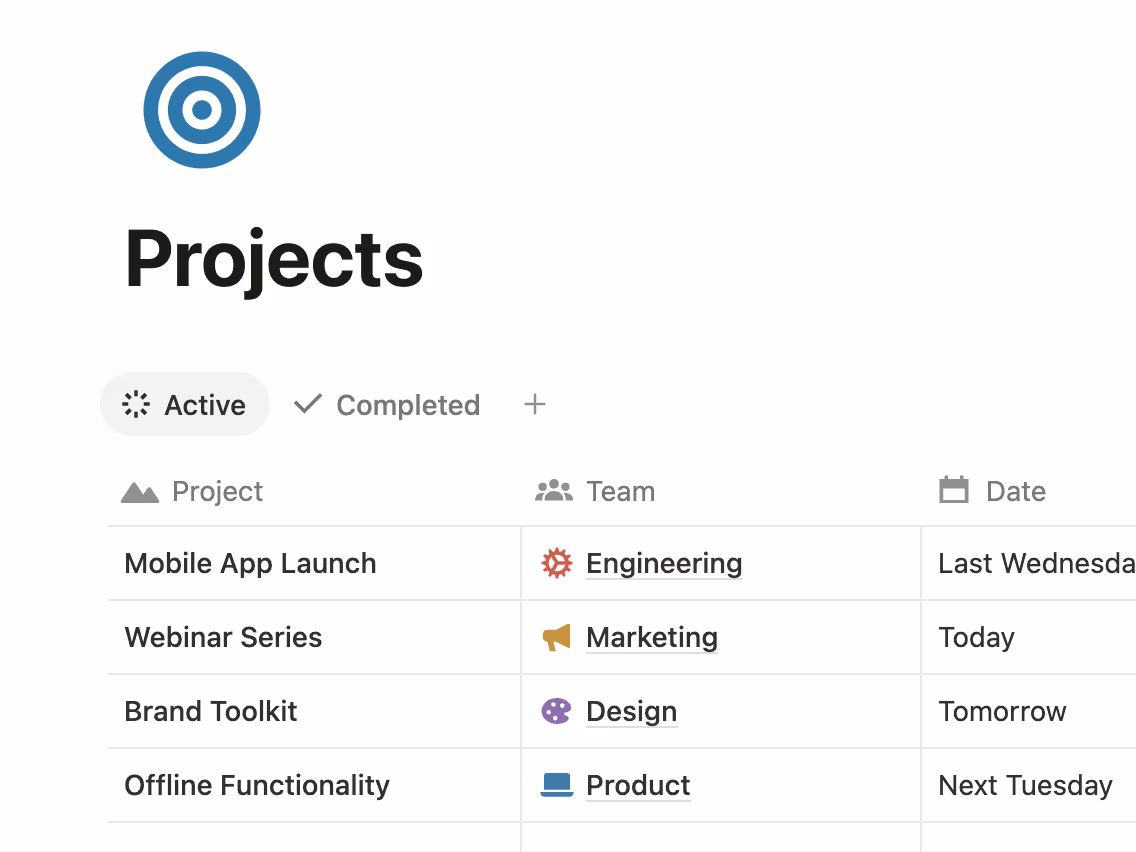Open the Date column header menu
This screenshot has width=1136, height=852.
click(1015, 491)
